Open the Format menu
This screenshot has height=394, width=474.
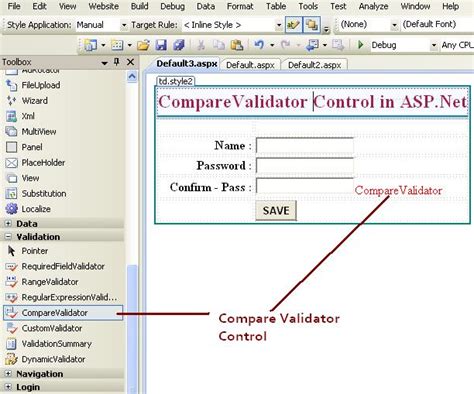pyautogui.click(x=240, y=6)
